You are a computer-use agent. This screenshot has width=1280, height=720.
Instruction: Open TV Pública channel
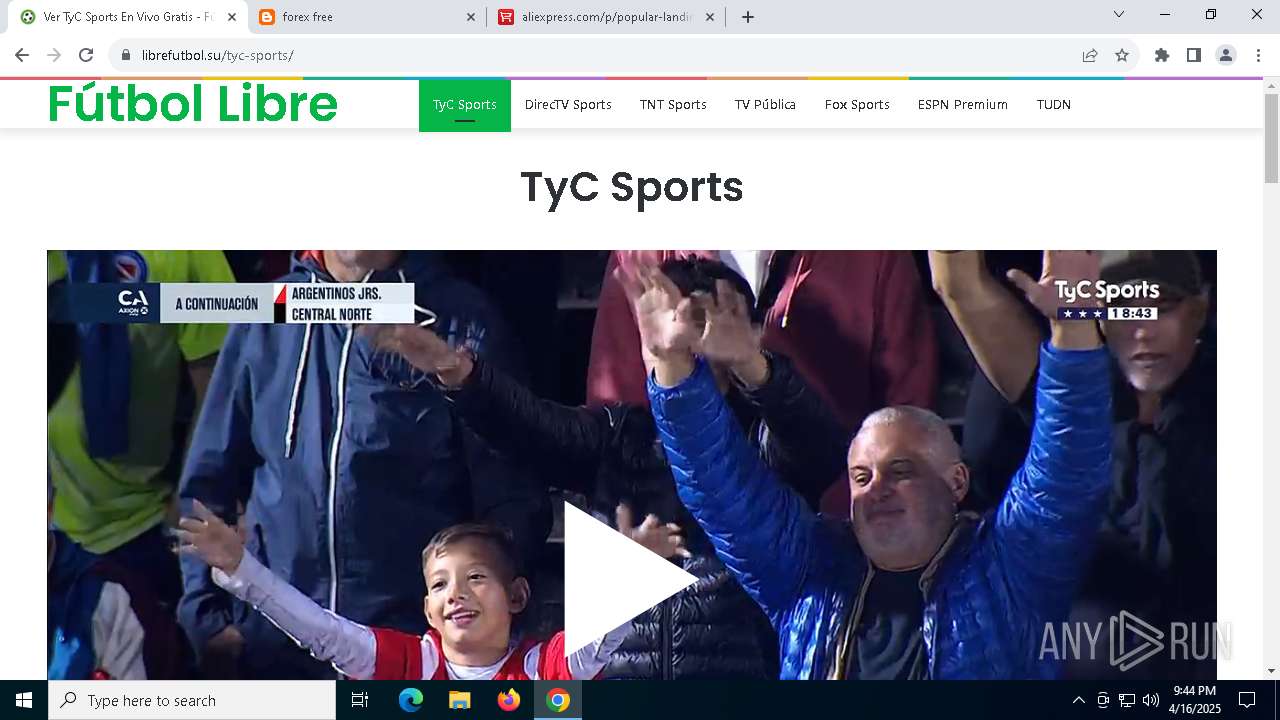(765, 105)
